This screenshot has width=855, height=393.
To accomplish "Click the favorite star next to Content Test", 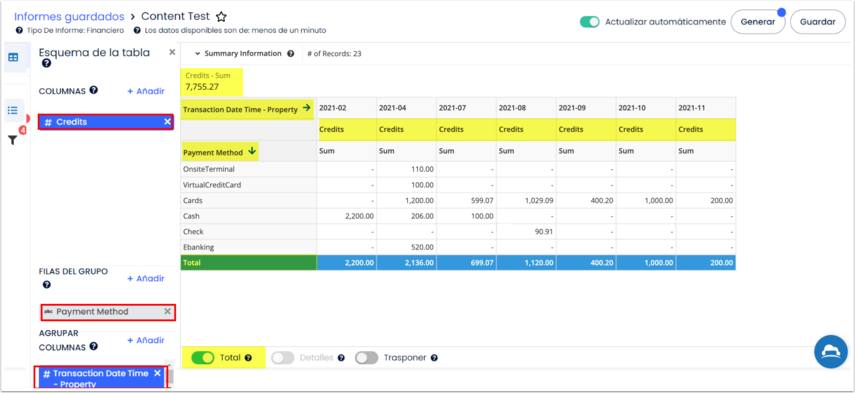I will pos(221,16).
